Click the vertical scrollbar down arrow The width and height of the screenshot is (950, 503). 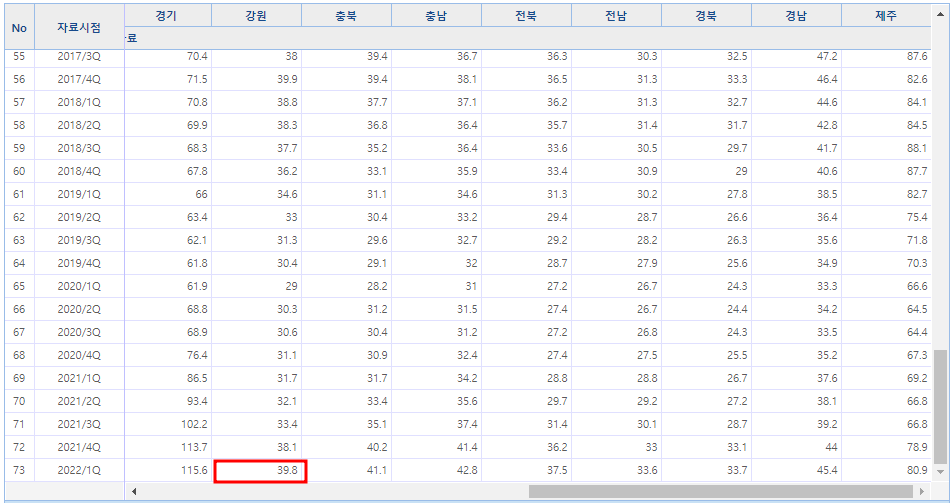tap(940, 471)
